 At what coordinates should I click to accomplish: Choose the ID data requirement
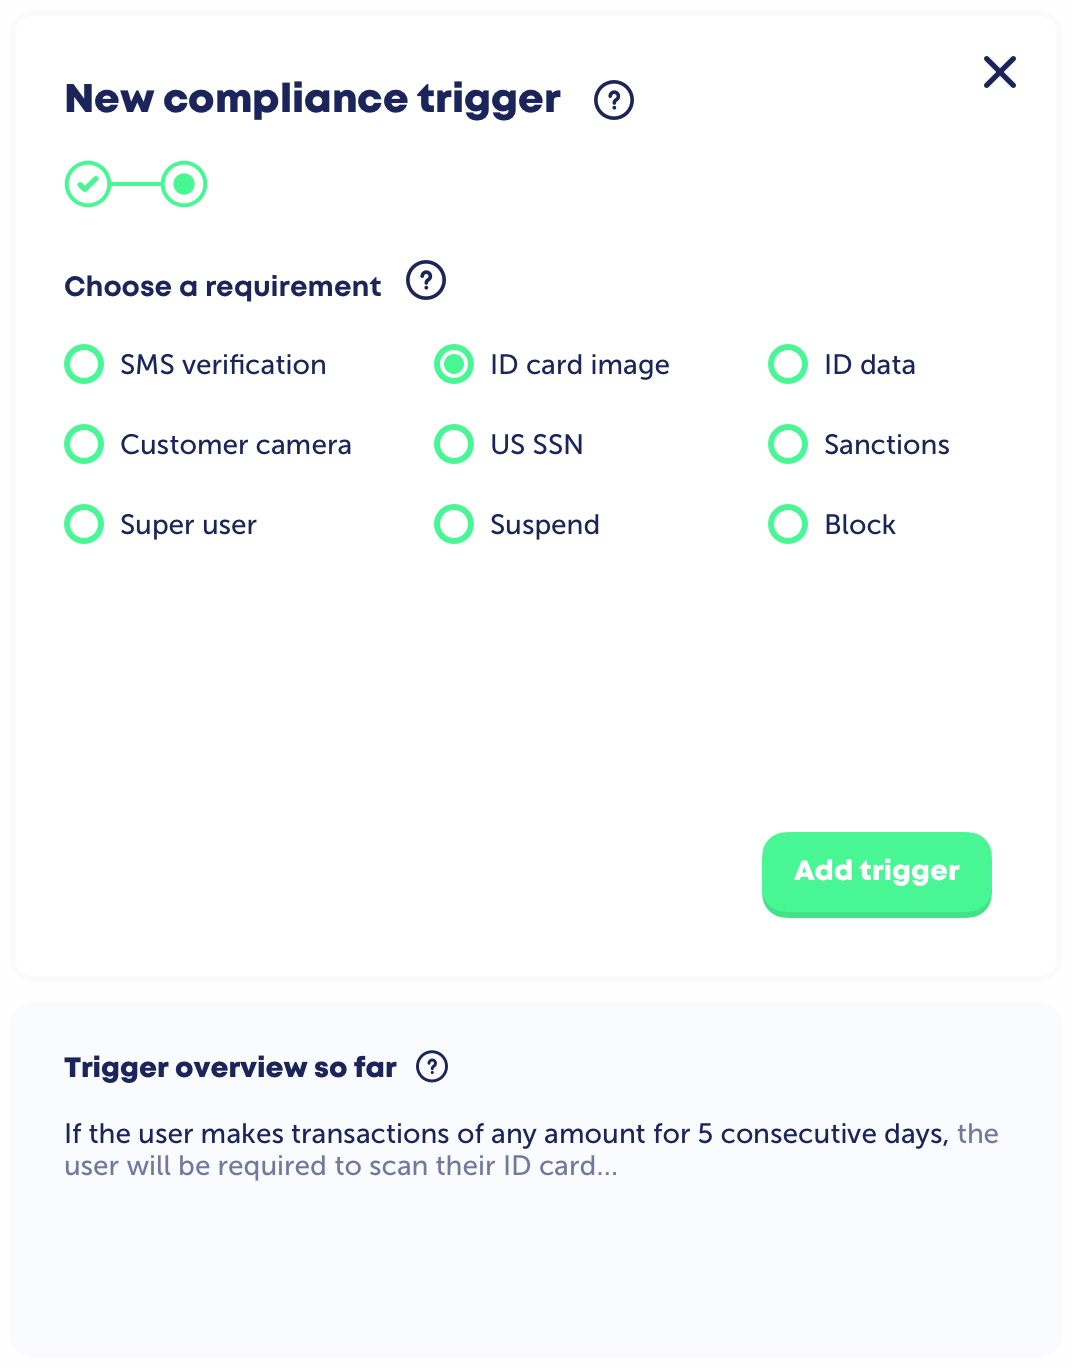pyautogui.click(x=788, y=365)
